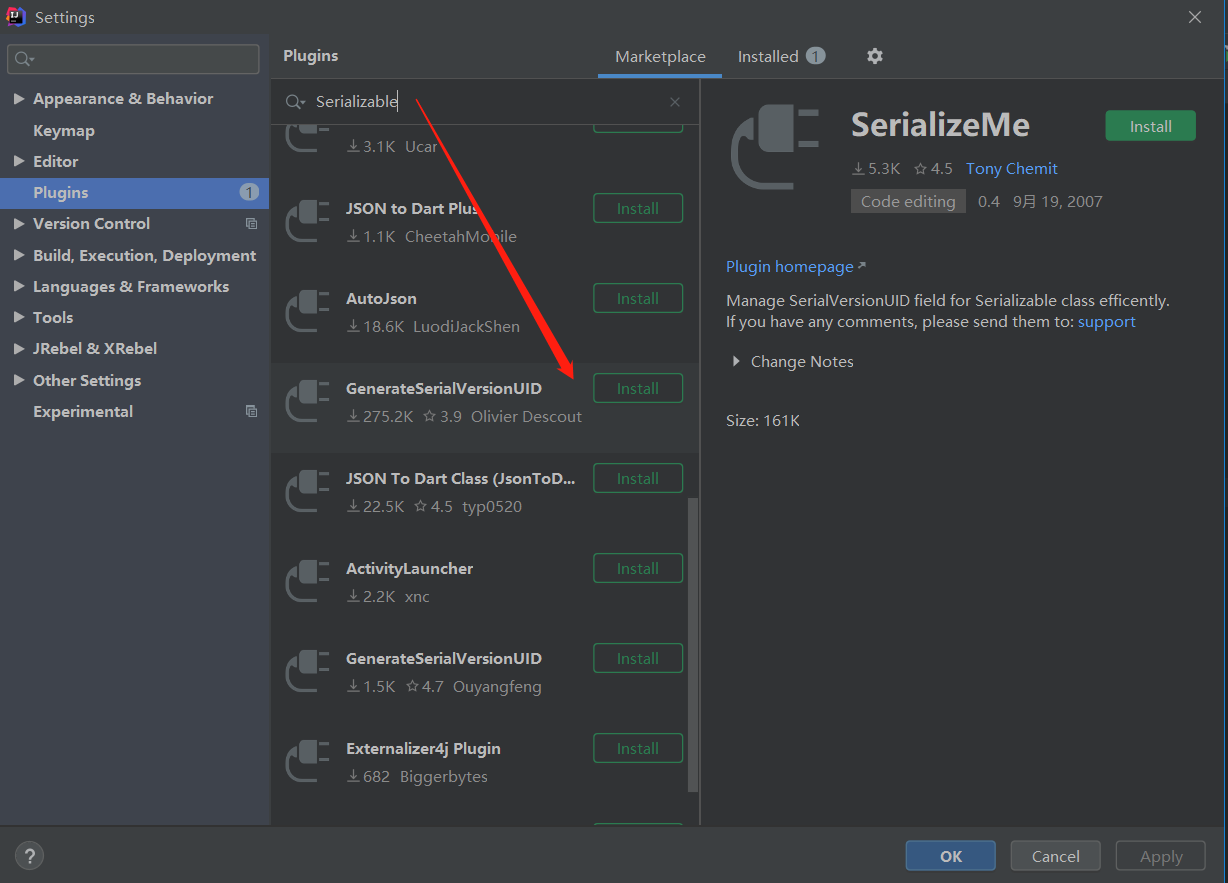Click the Plugins update count badge
The height and width of the screenshot is (883, 1228).
coord(249,192)
